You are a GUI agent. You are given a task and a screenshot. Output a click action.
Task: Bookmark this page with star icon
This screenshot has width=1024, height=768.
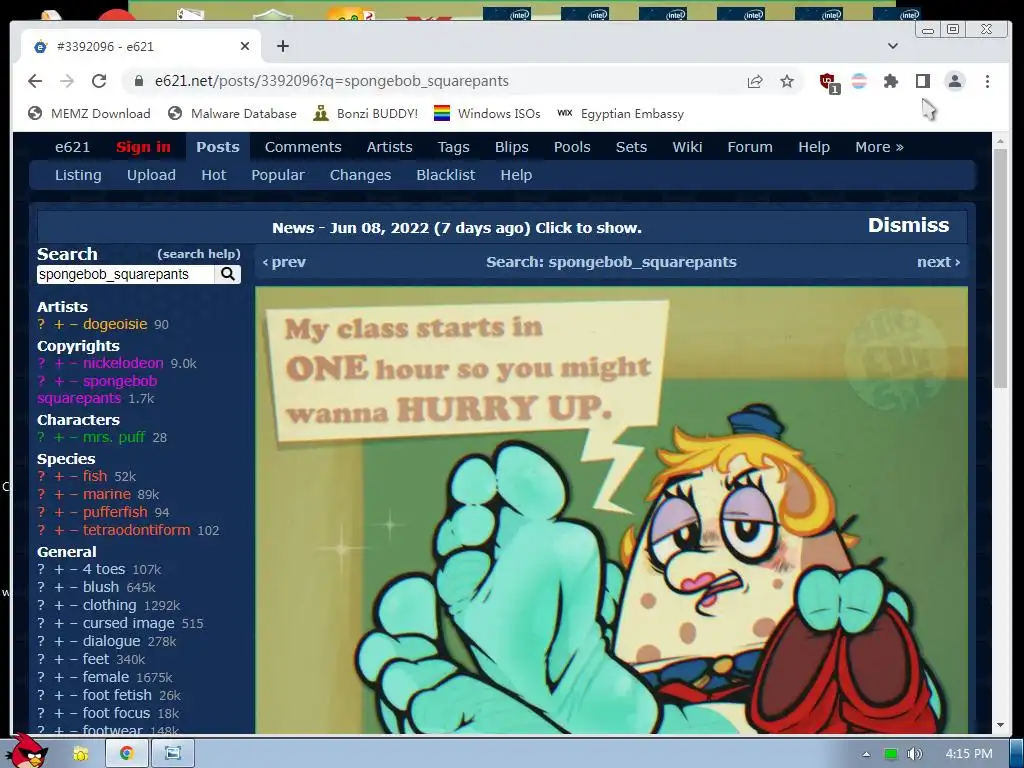pyautogui.click(x=787, y=81)
